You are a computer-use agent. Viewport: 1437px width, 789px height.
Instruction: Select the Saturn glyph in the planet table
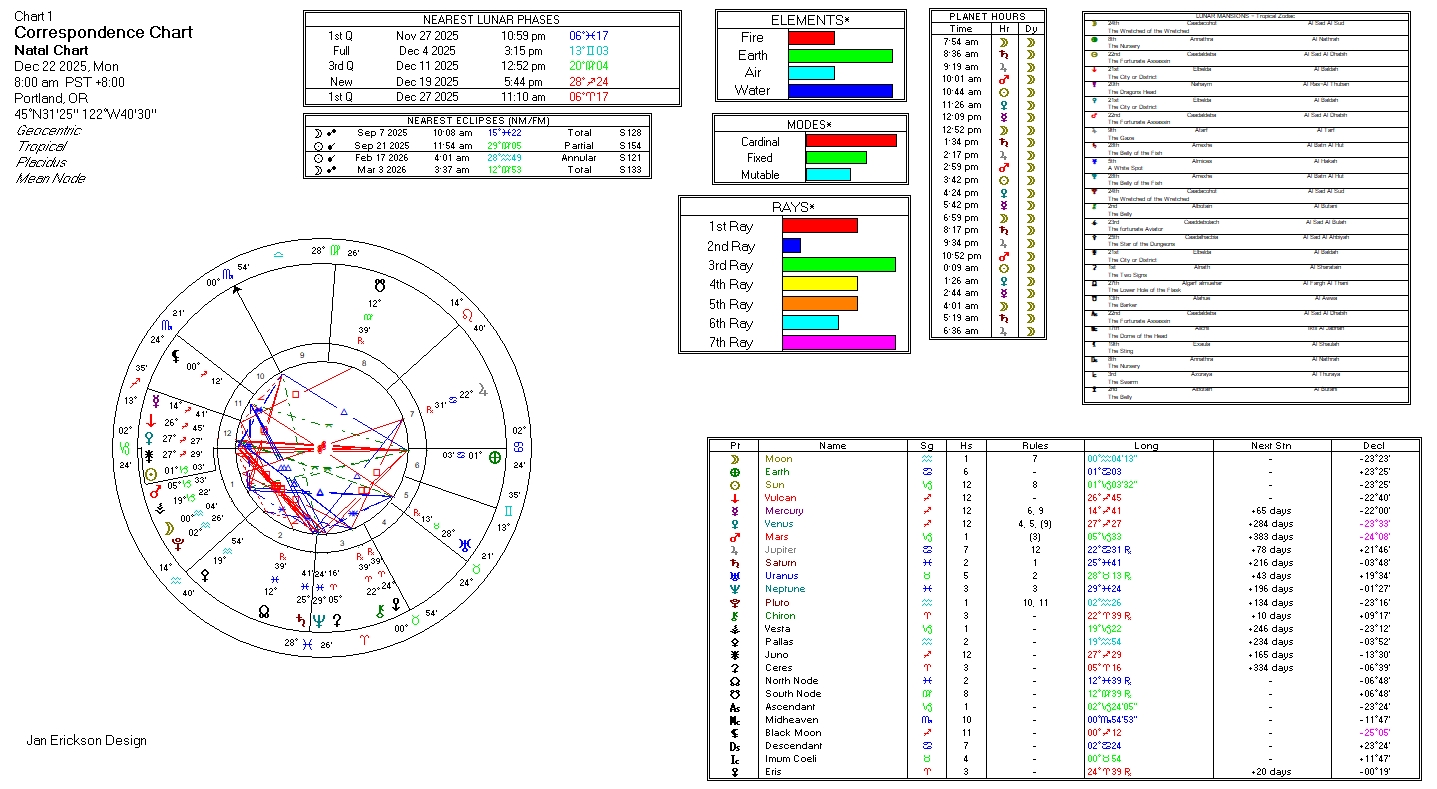click(735, 563)
